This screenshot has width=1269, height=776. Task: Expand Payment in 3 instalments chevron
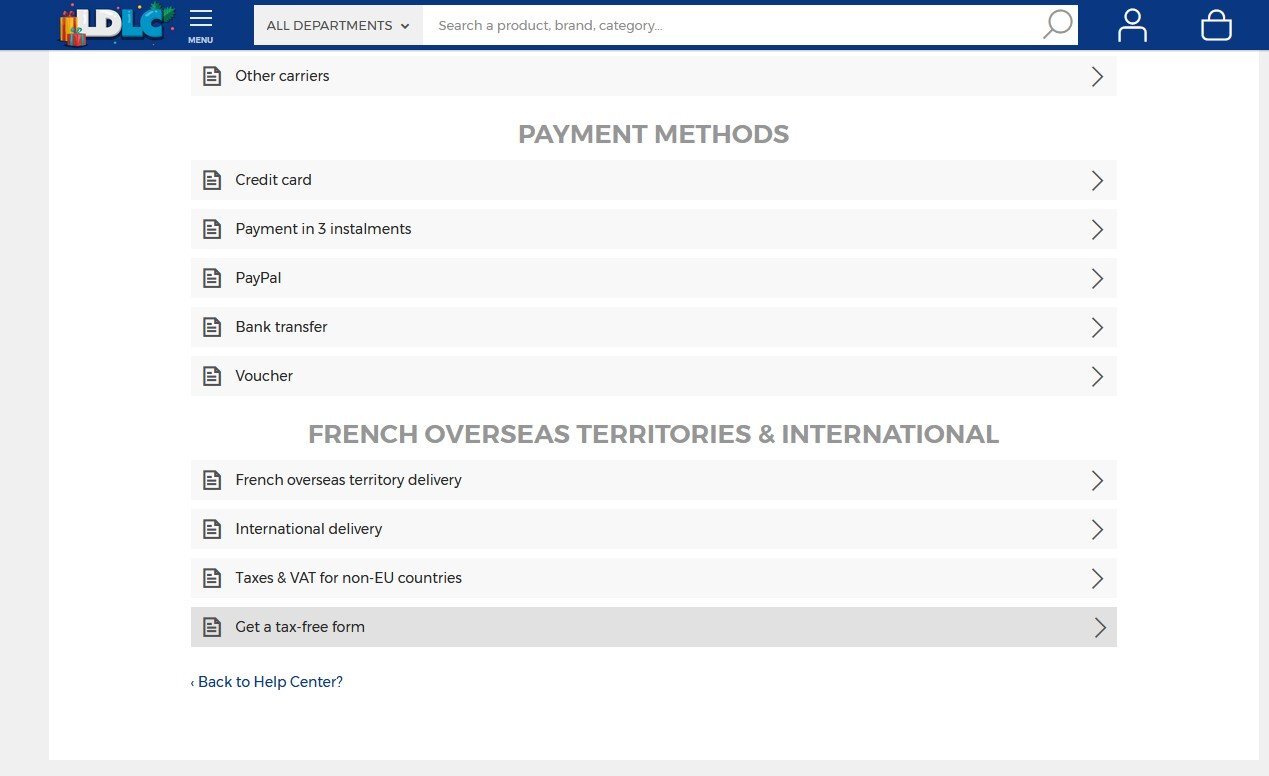(1097, 229)
